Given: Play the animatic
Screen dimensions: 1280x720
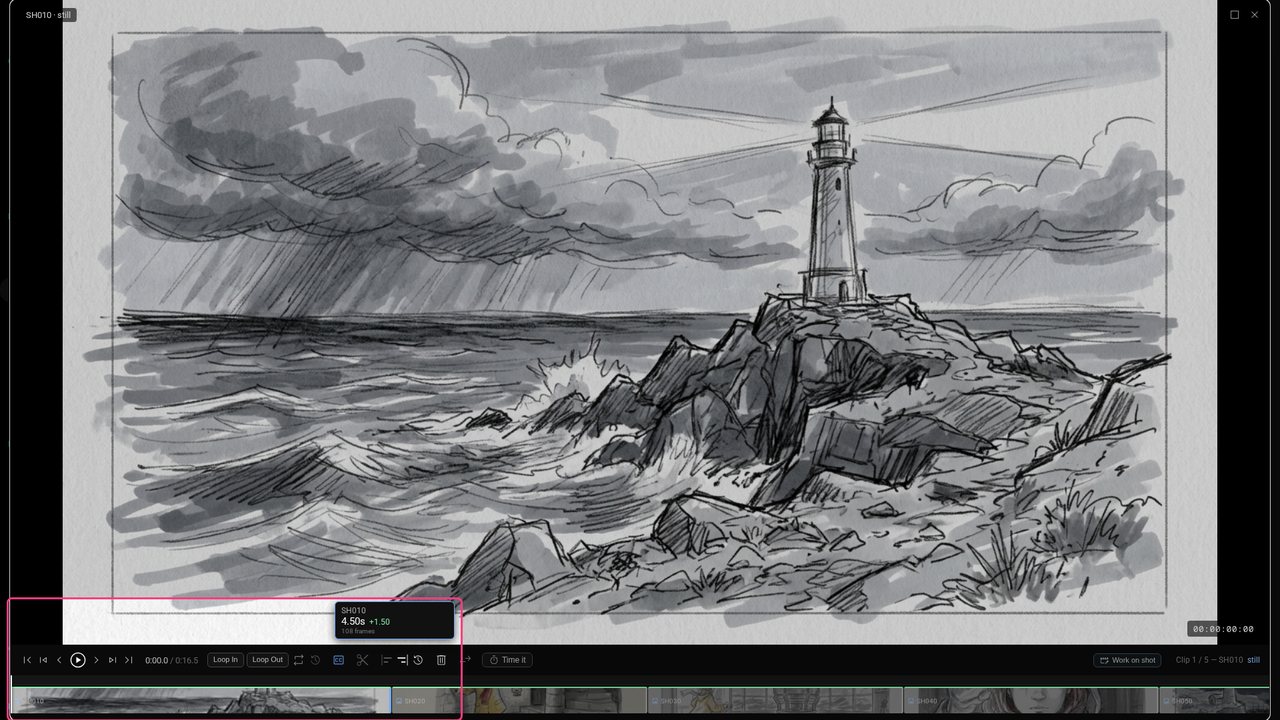Looking at the screenshot, I should pyautogui.click(x=78, y=660).
